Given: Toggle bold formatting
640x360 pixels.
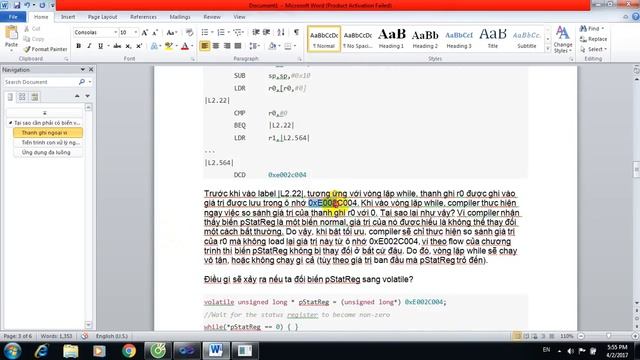Looking at the screenshot, I should (x=78, y=46).
